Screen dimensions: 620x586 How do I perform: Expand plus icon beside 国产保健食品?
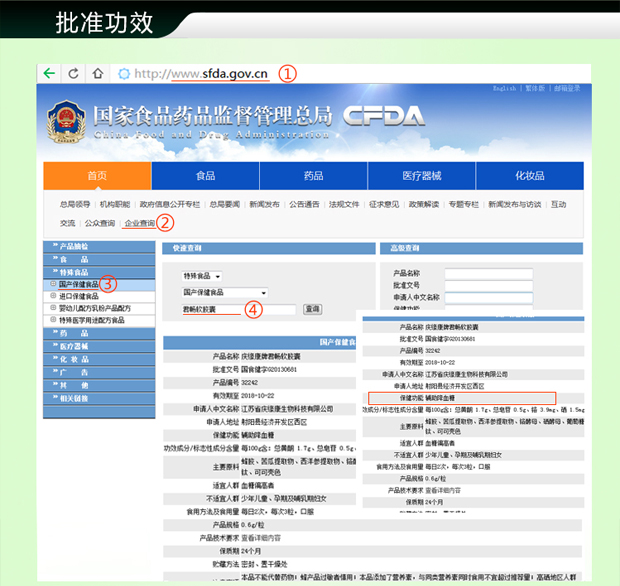[53, 284]
